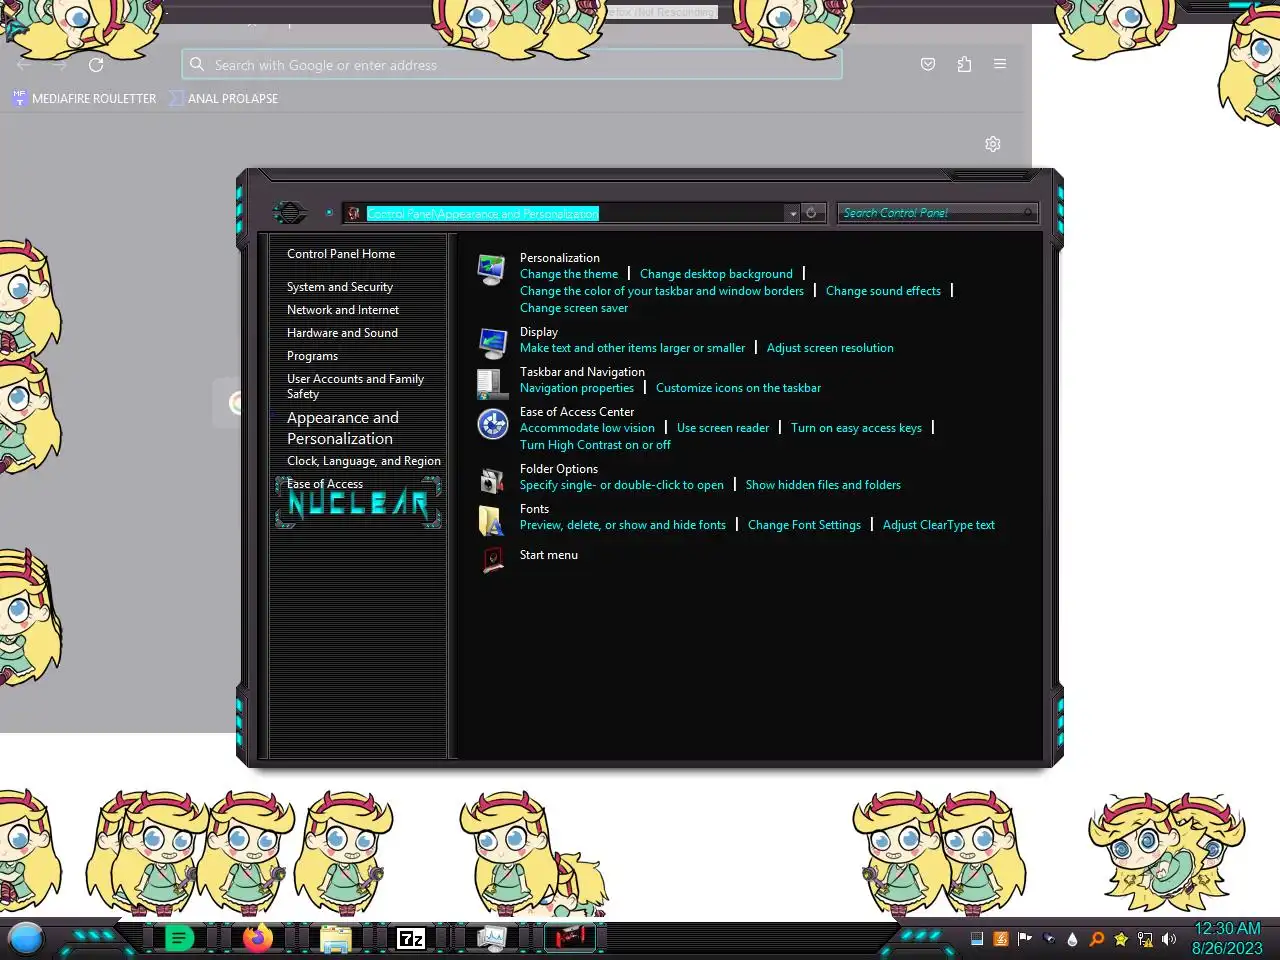Open new tab settings gear in Firefox
This screenshot has width=1280, height=960.
(x=993, y=144)
